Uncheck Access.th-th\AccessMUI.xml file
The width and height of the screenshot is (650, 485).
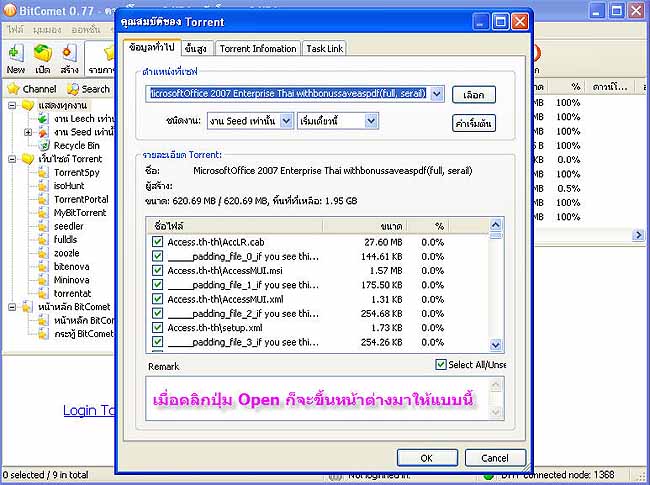(158, 299)
